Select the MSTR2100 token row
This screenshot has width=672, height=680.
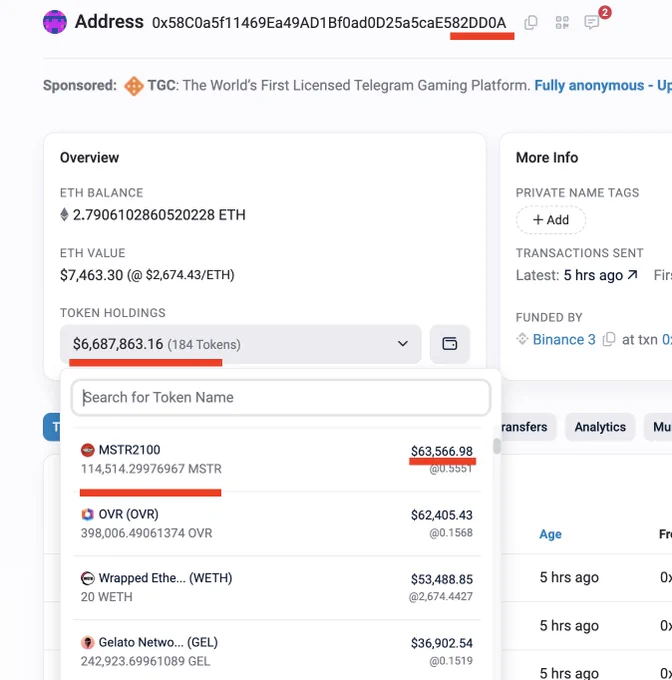point(277,459)
